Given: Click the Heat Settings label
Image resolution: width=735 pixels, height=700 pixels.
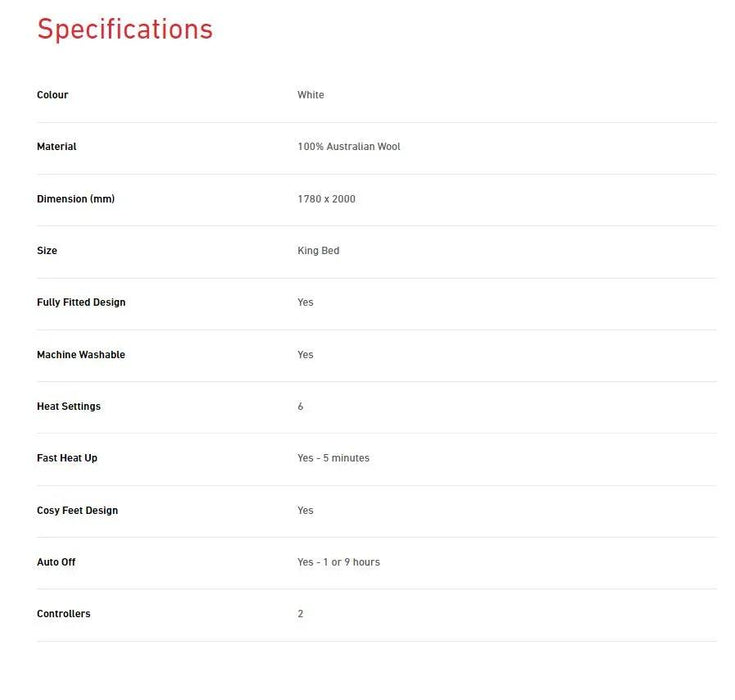Looking at the screenshot, I should click(x=69, y=407).
